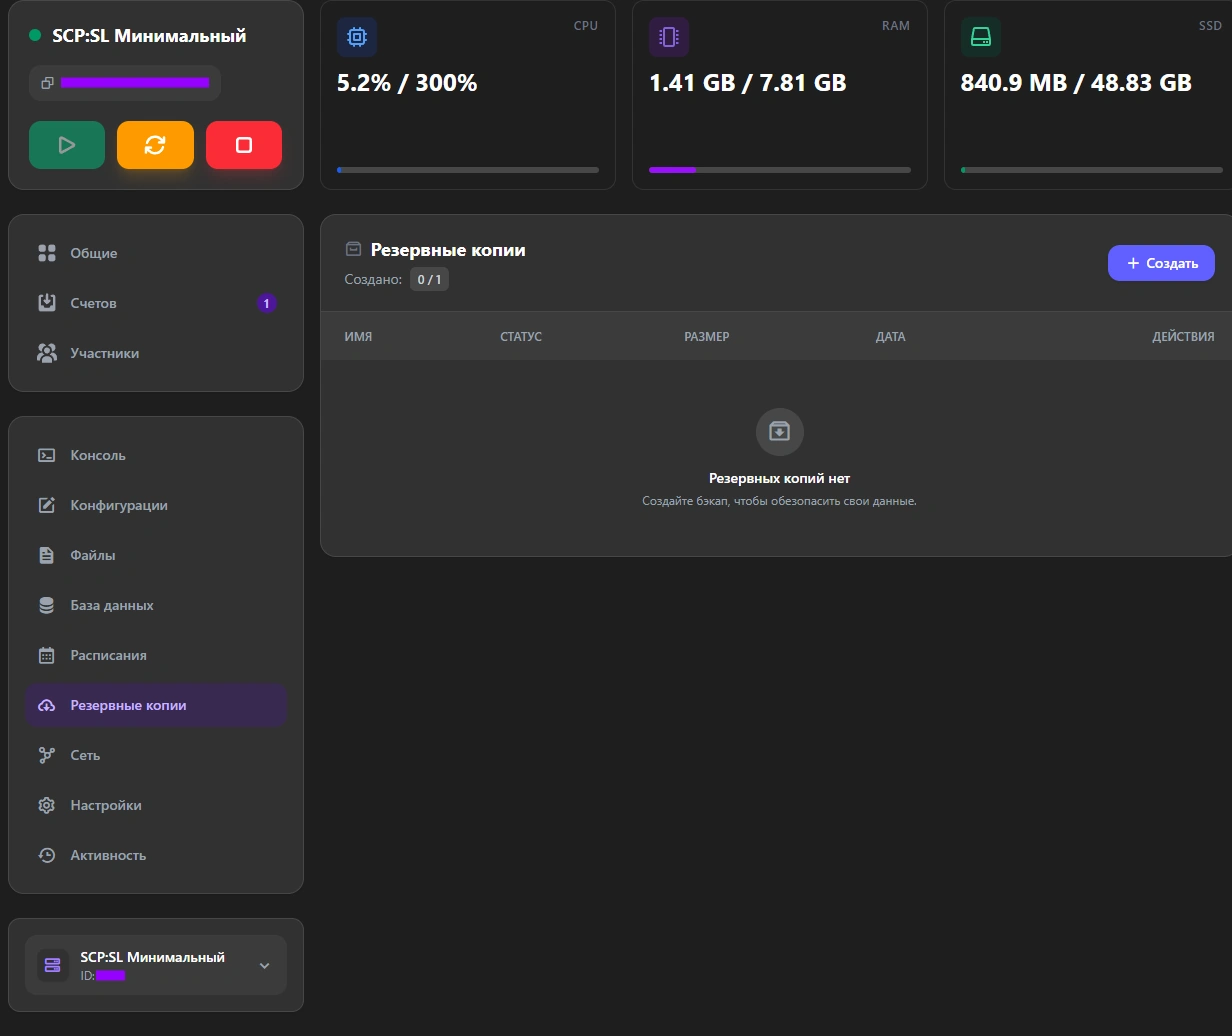This screenshot has height=1036, width=1232.
Task: Click the РАЗМЕР column header
Action: point(707,337)
